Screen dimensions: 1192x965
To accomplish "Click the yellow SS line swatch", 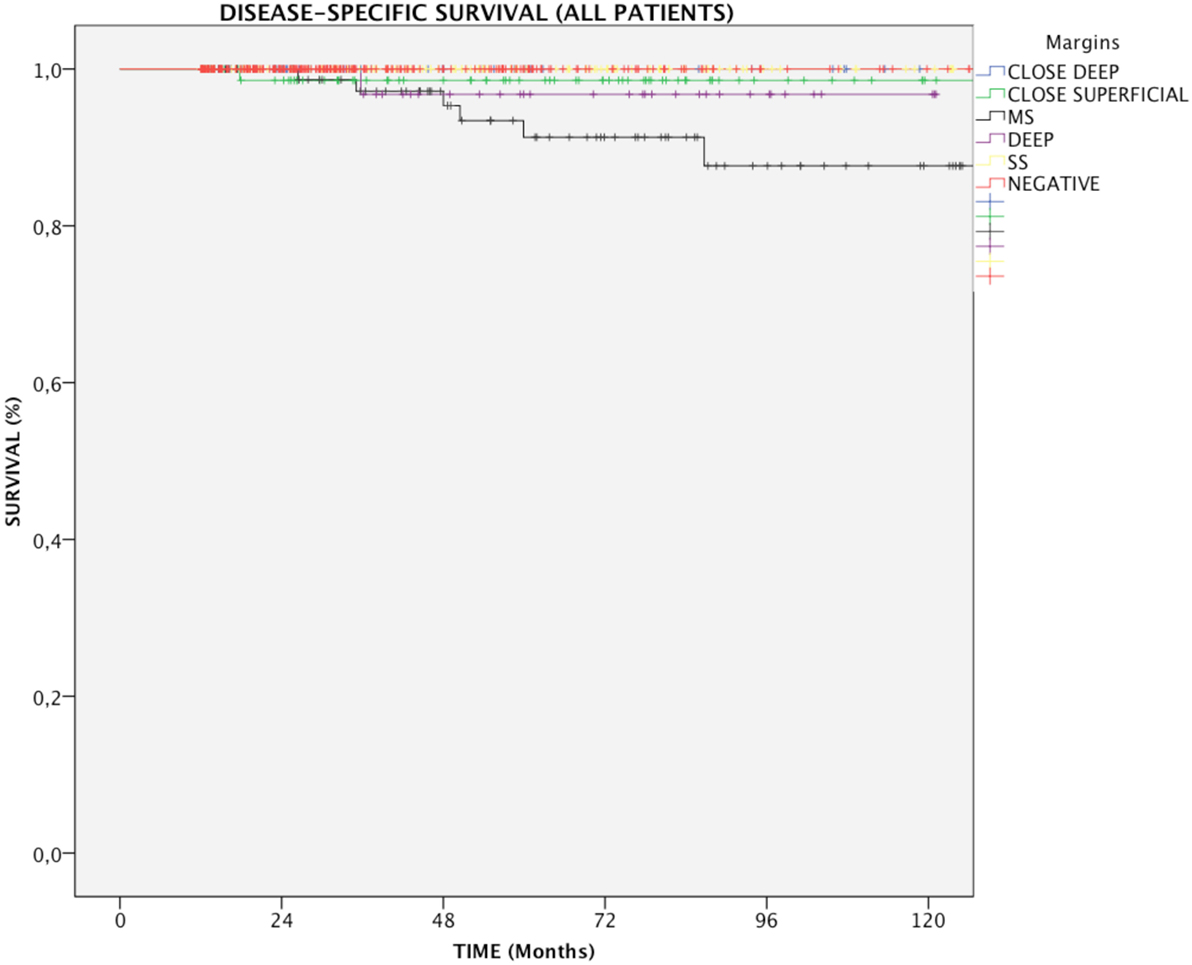I will click(x=990, y=162).
